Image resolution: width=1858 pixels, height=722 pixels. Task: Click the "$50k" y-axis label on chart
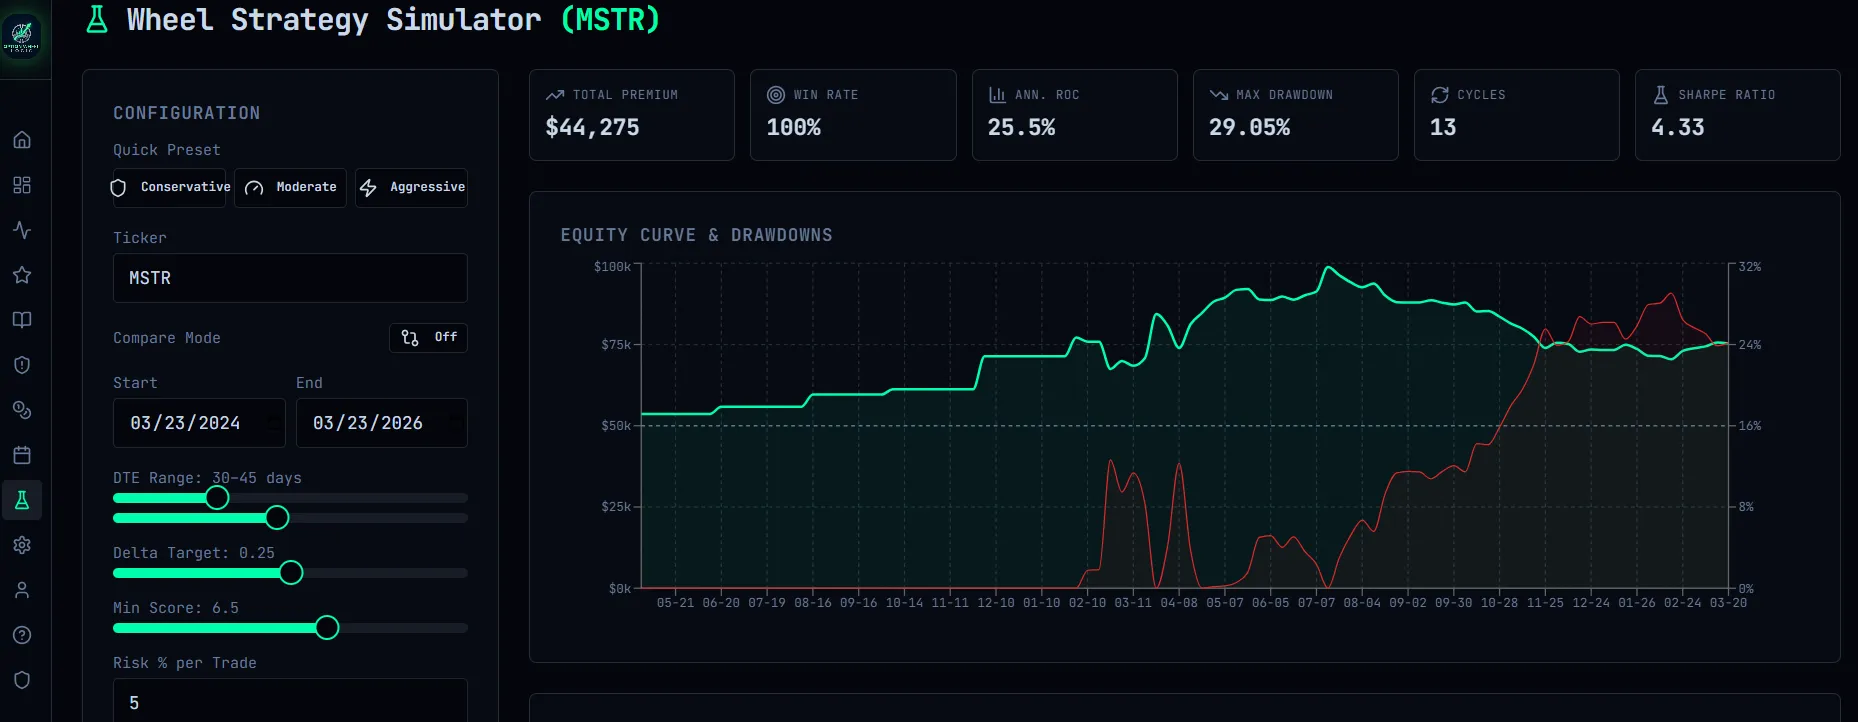615,426
